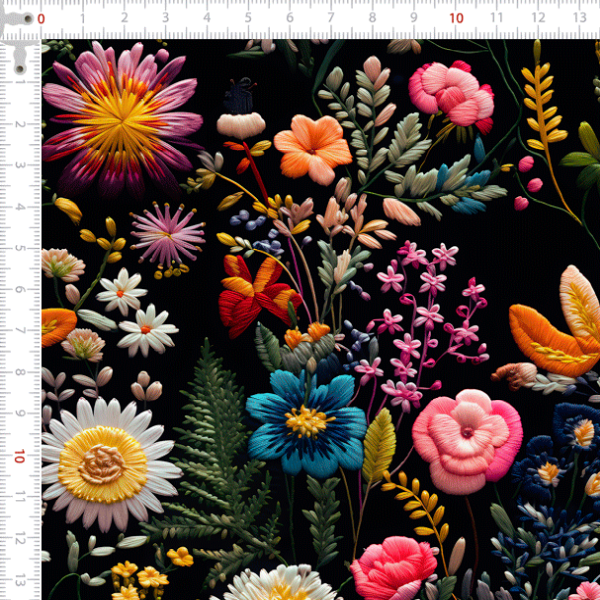600x600 pixels.
Task: Click the pink rose at the top right
Action: tap(452, 92)
